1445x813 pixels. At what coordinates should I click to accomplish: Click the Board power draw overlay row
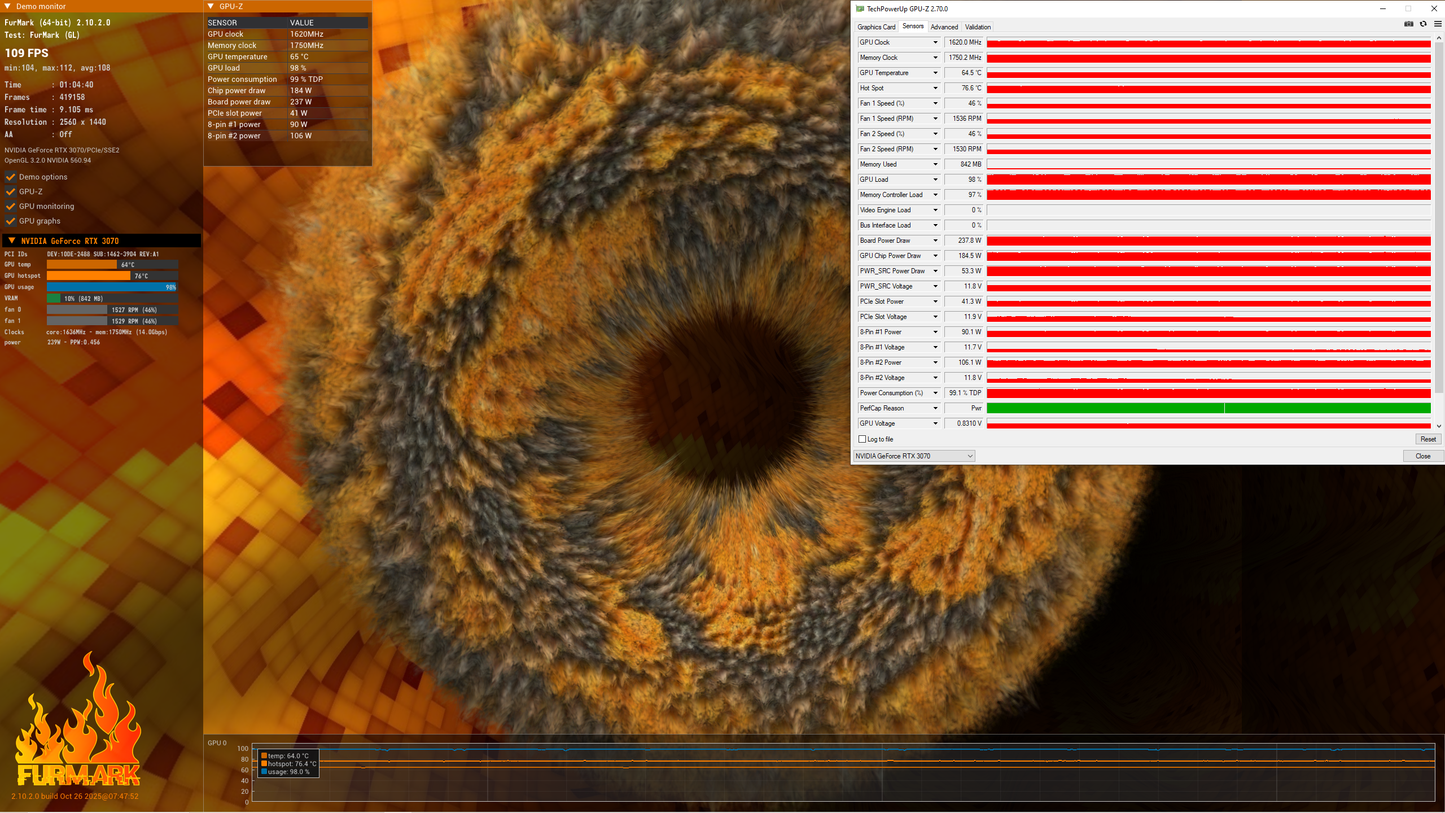287,102
